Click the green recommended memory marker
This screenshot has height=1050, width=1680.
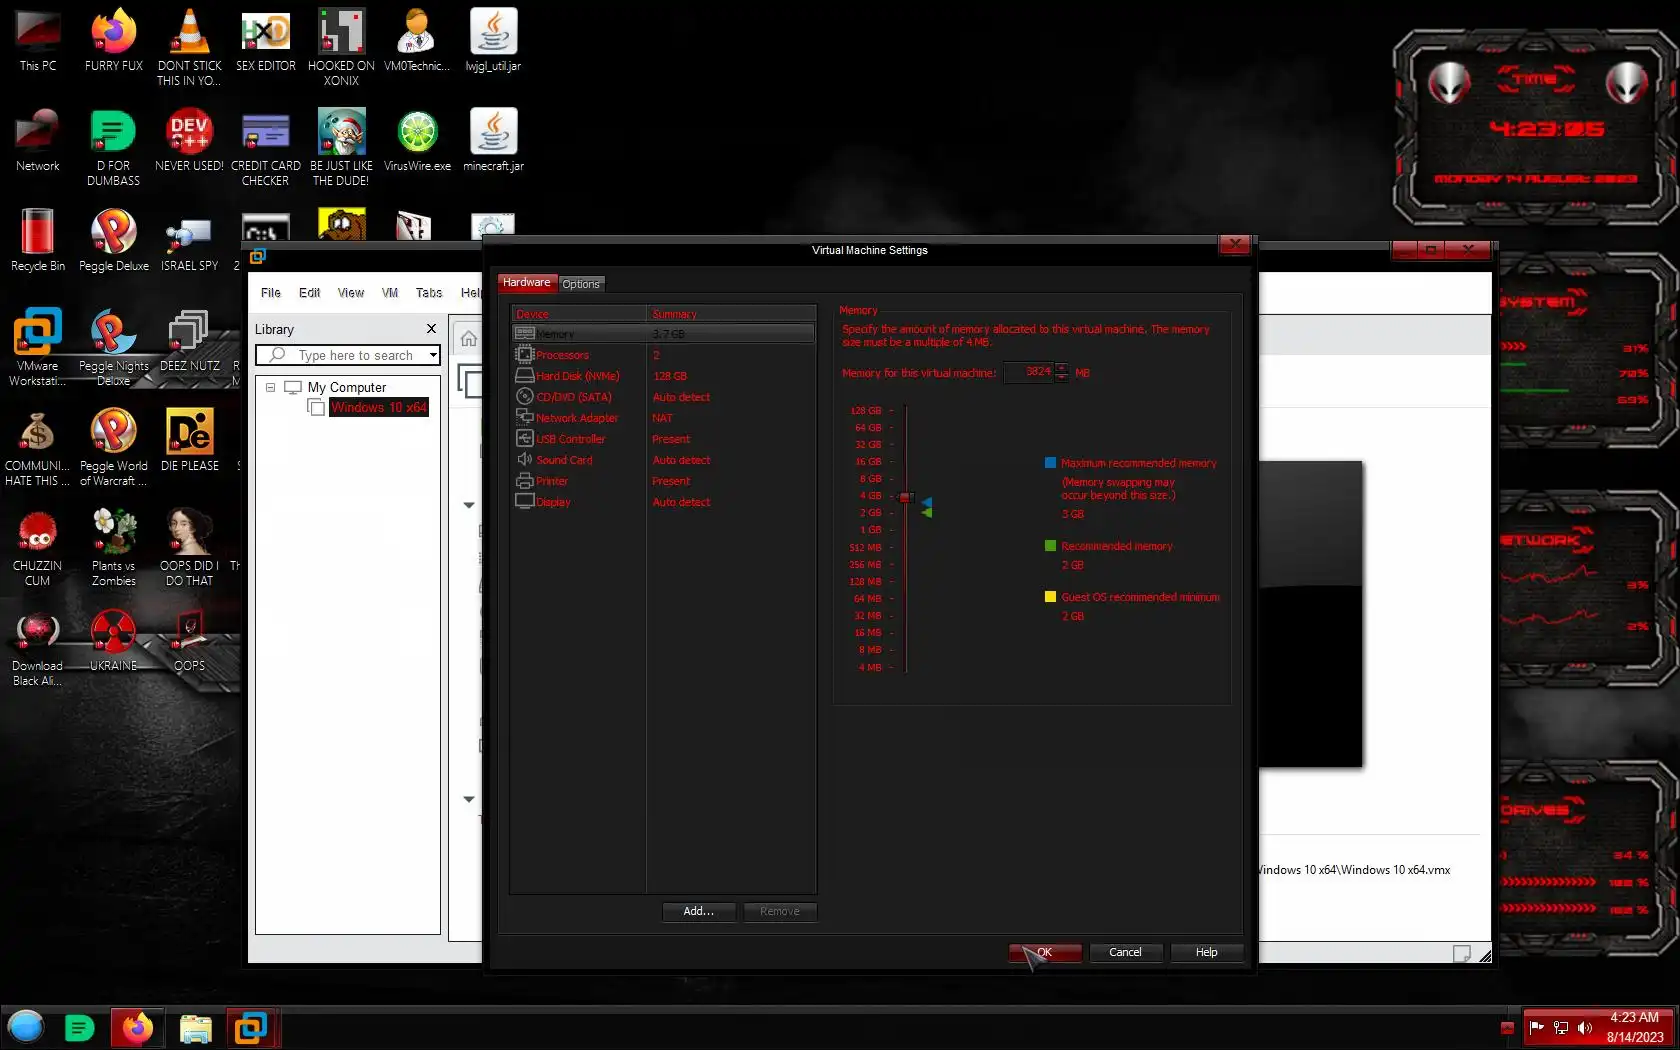(x=927, y=512)
